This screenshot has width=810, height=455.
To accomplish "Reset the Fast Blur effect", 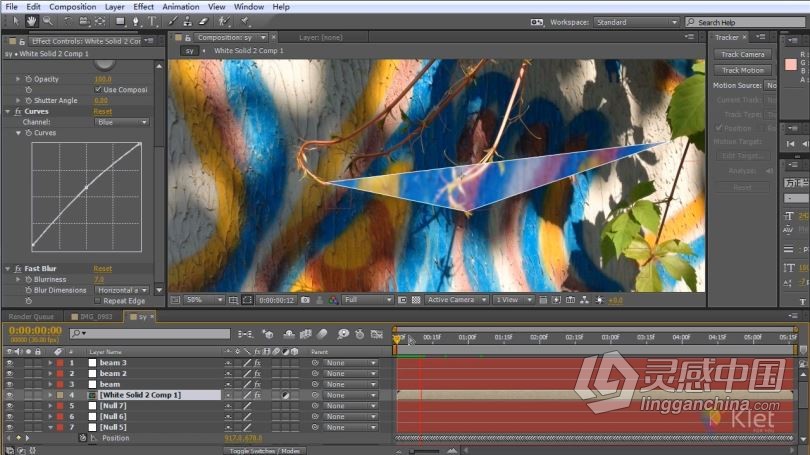I will pyautogui.click(x=103, y=269).
